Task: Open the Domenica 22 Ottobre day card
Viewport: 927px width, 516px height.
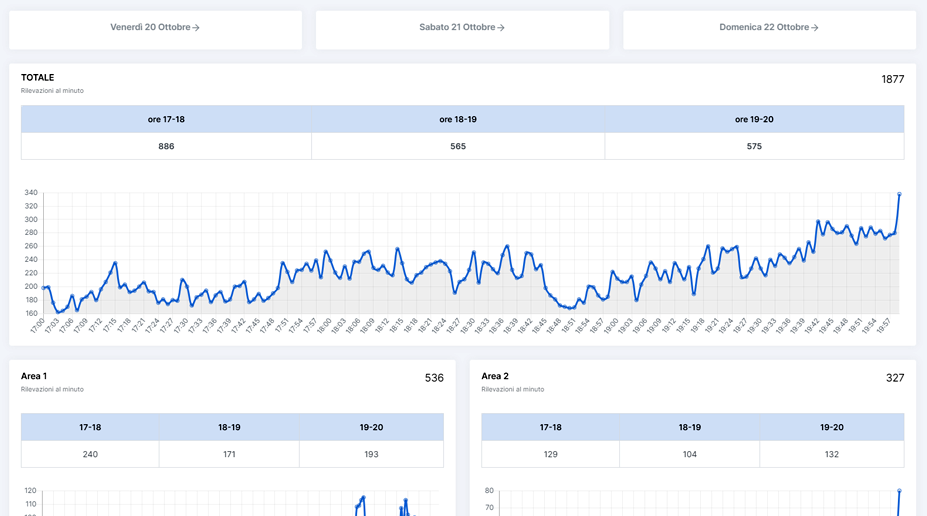Action: [769, 30]
